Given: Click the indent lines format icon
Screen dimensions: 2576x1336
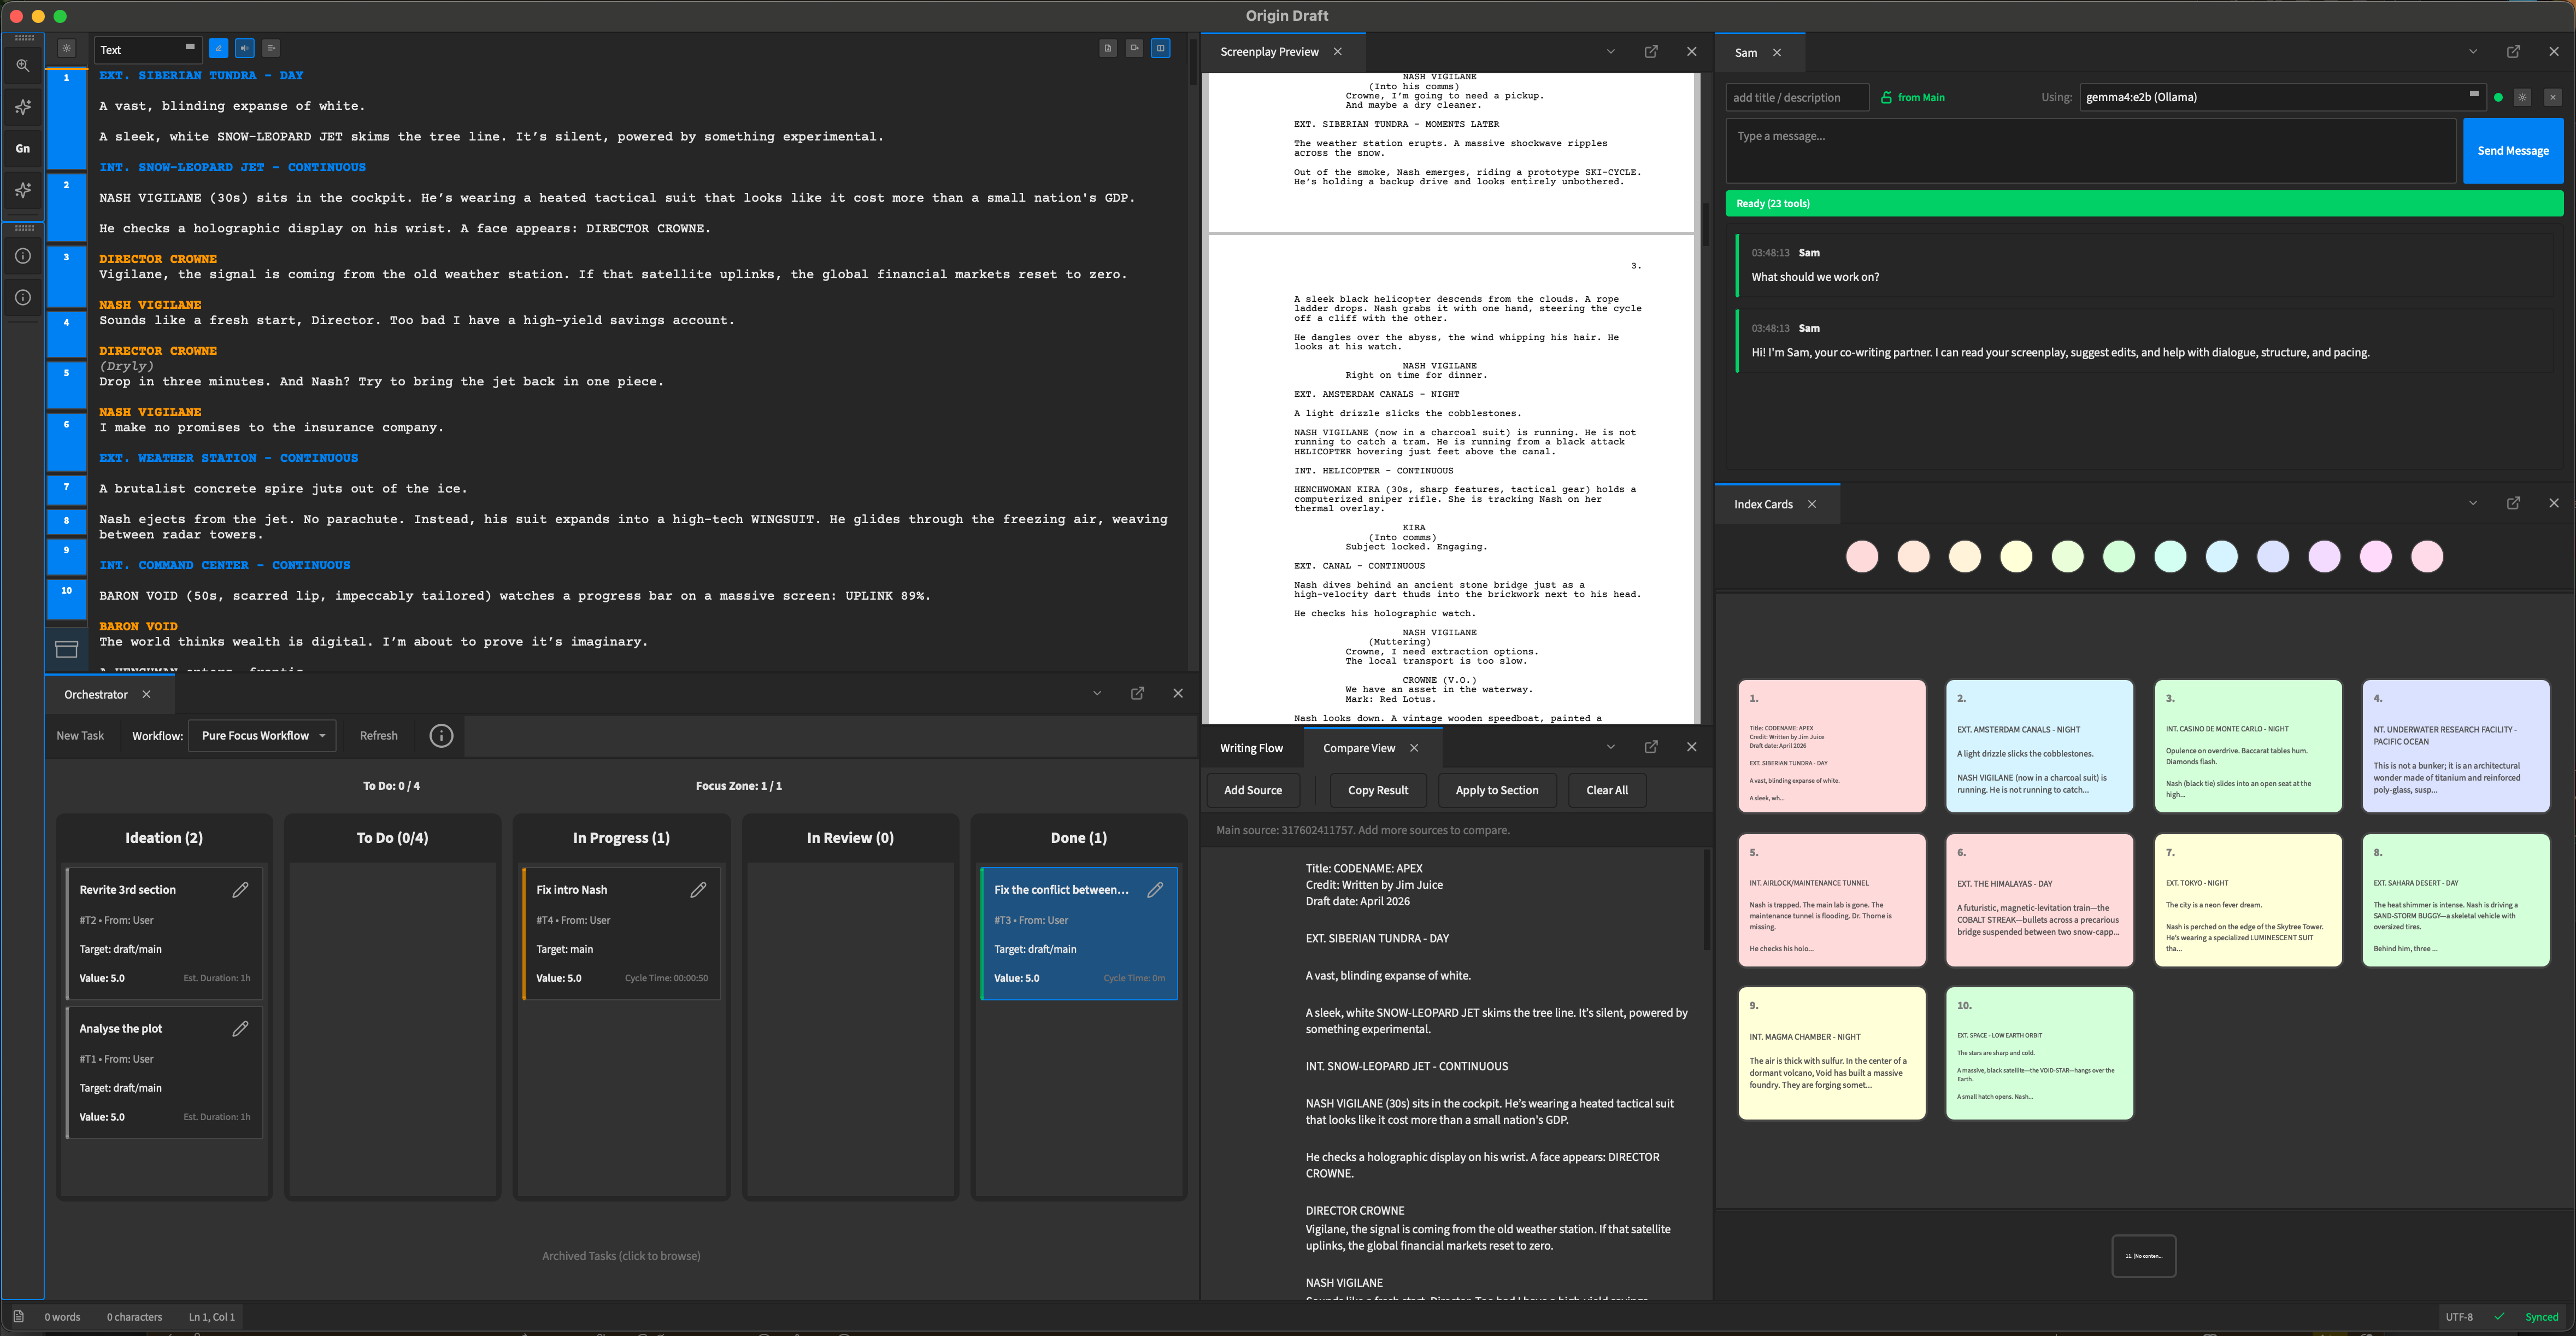Looking at the screenshot, I should 271,48.
